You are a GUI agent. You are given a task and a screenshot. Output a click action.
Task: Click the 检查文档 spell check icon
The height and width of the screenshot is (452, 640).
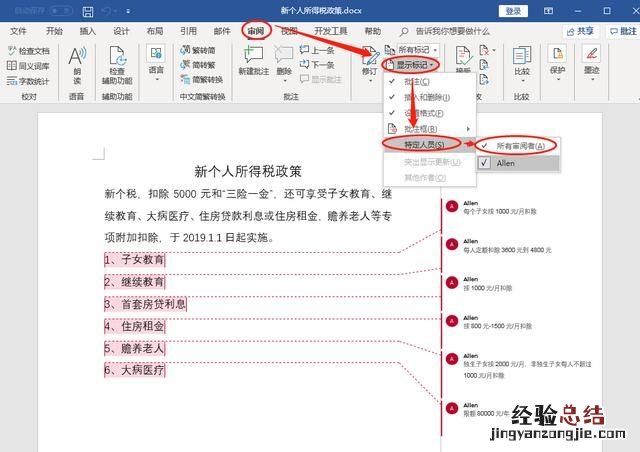coord(12,51)
